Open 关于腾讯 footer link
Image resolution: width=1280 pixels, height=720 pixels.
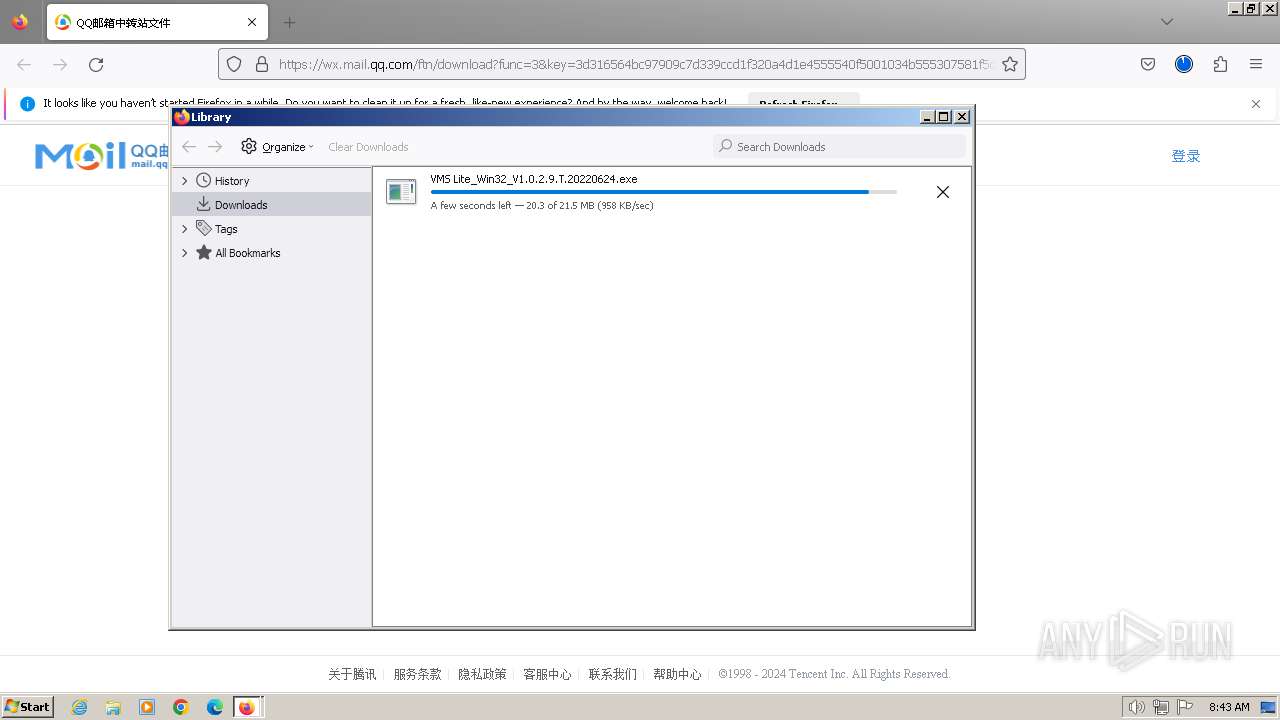tap(352, 674)
